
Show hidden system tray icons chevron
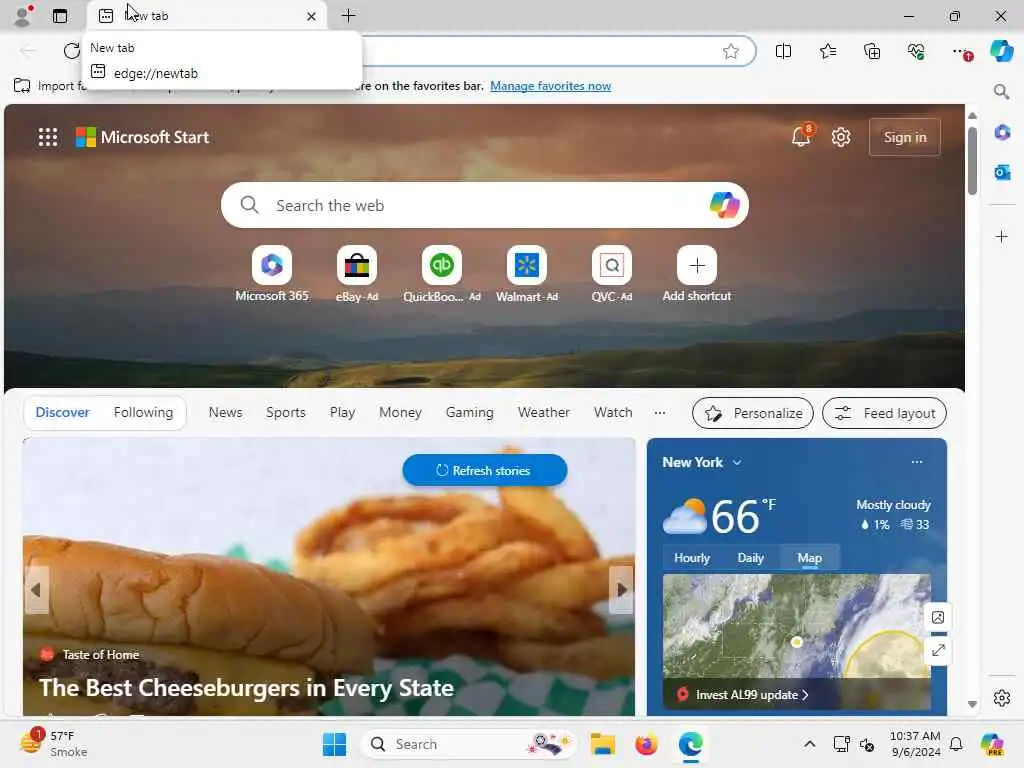point(809,744)
